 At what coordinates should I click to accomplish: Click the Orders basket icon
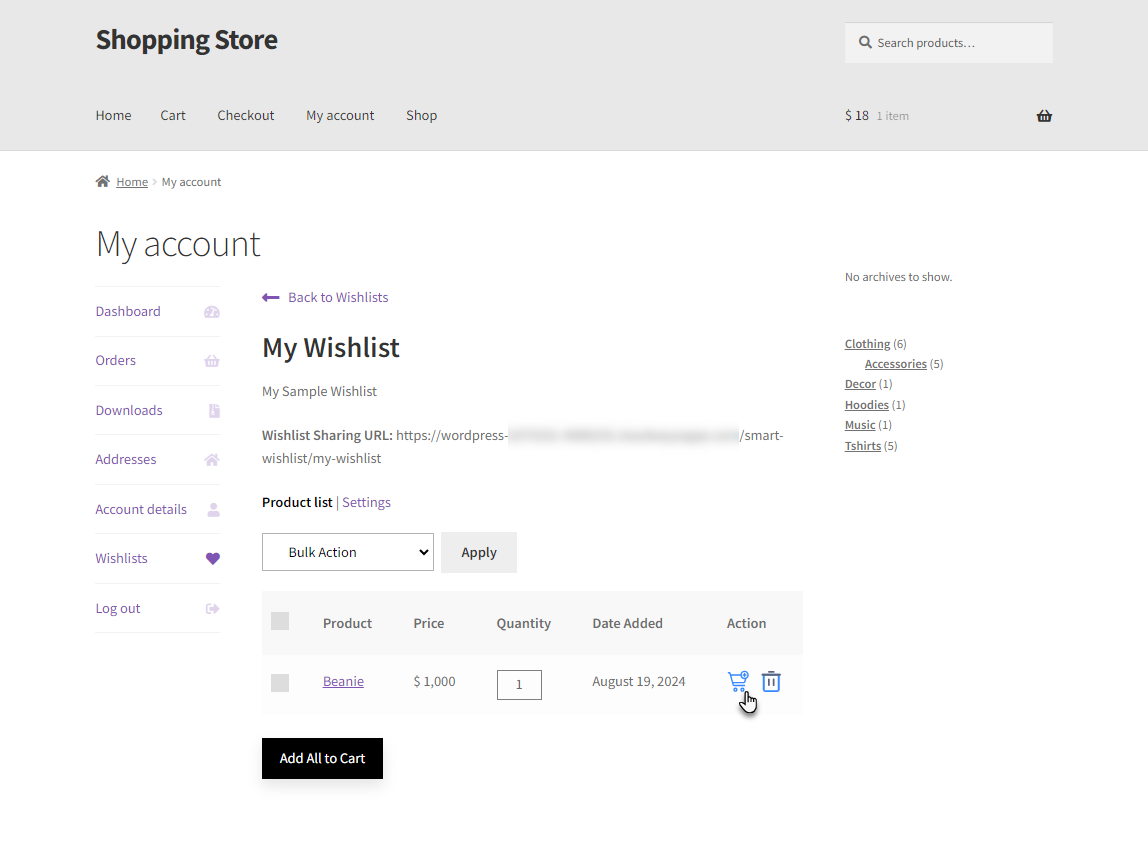[x=212, y=361]
